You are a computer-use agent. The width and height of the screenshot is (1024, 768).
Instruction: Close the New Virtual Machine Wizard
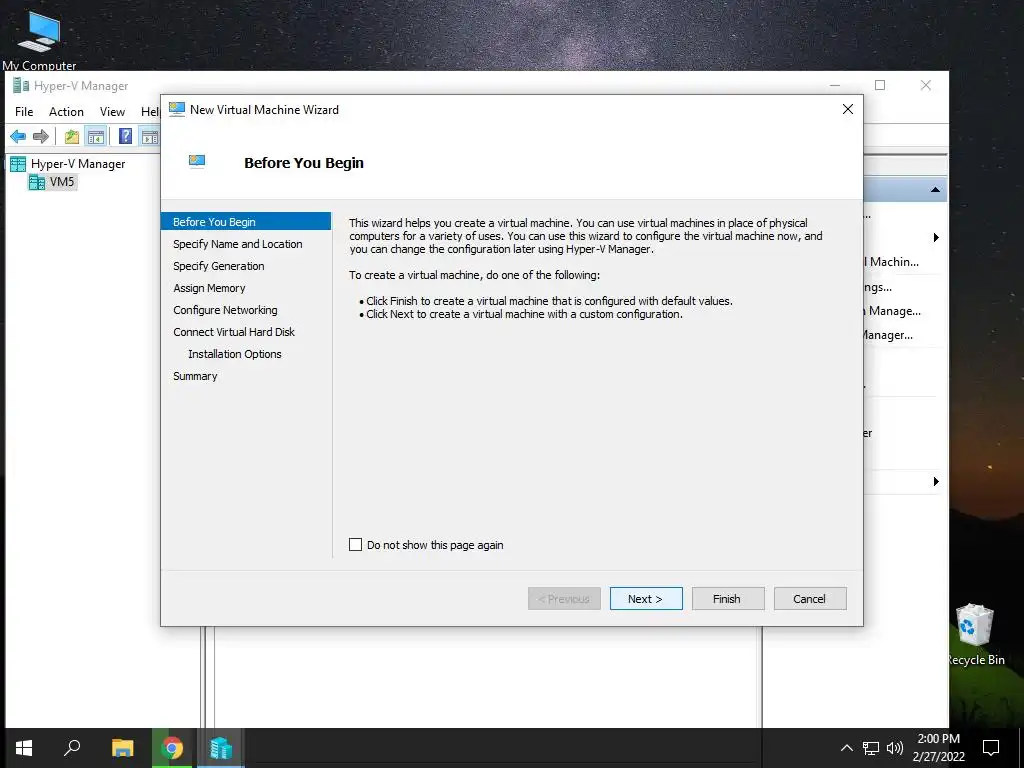848,109
